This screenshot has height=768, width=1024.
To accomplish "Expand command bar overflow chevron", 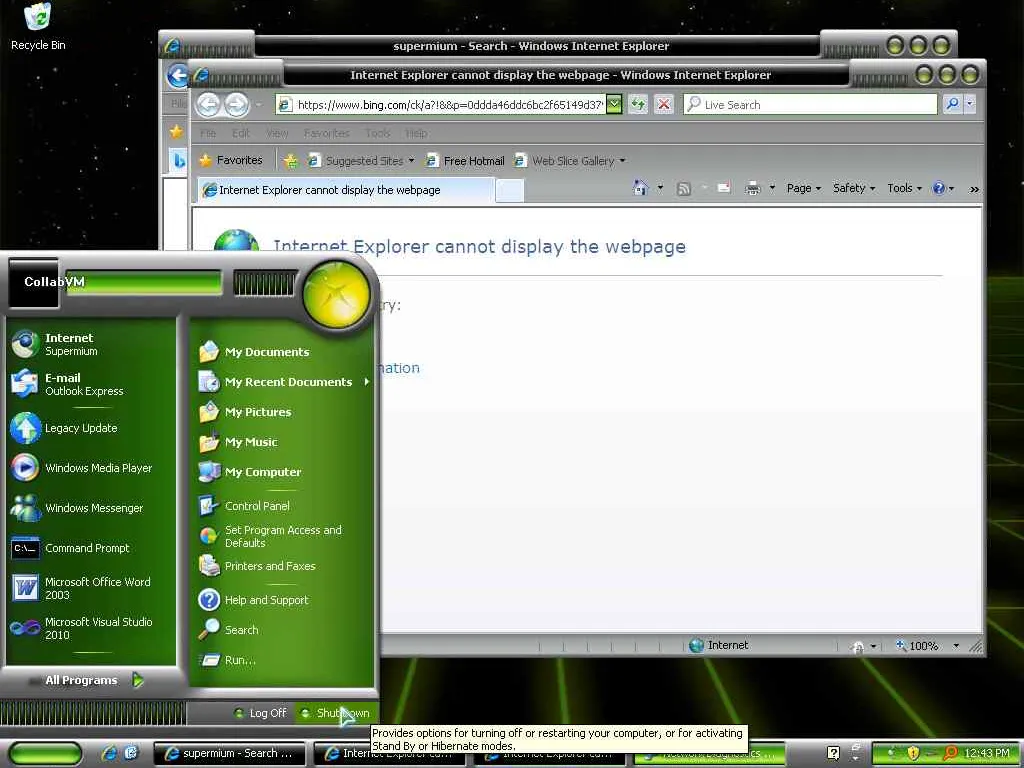I will click(x=974, y=189).
